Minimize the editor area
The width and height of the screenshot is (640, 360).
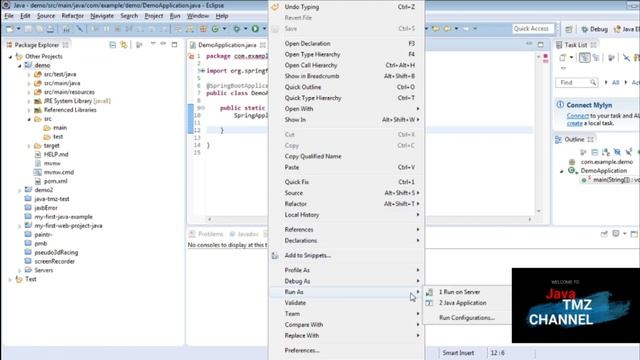point(529,44)
